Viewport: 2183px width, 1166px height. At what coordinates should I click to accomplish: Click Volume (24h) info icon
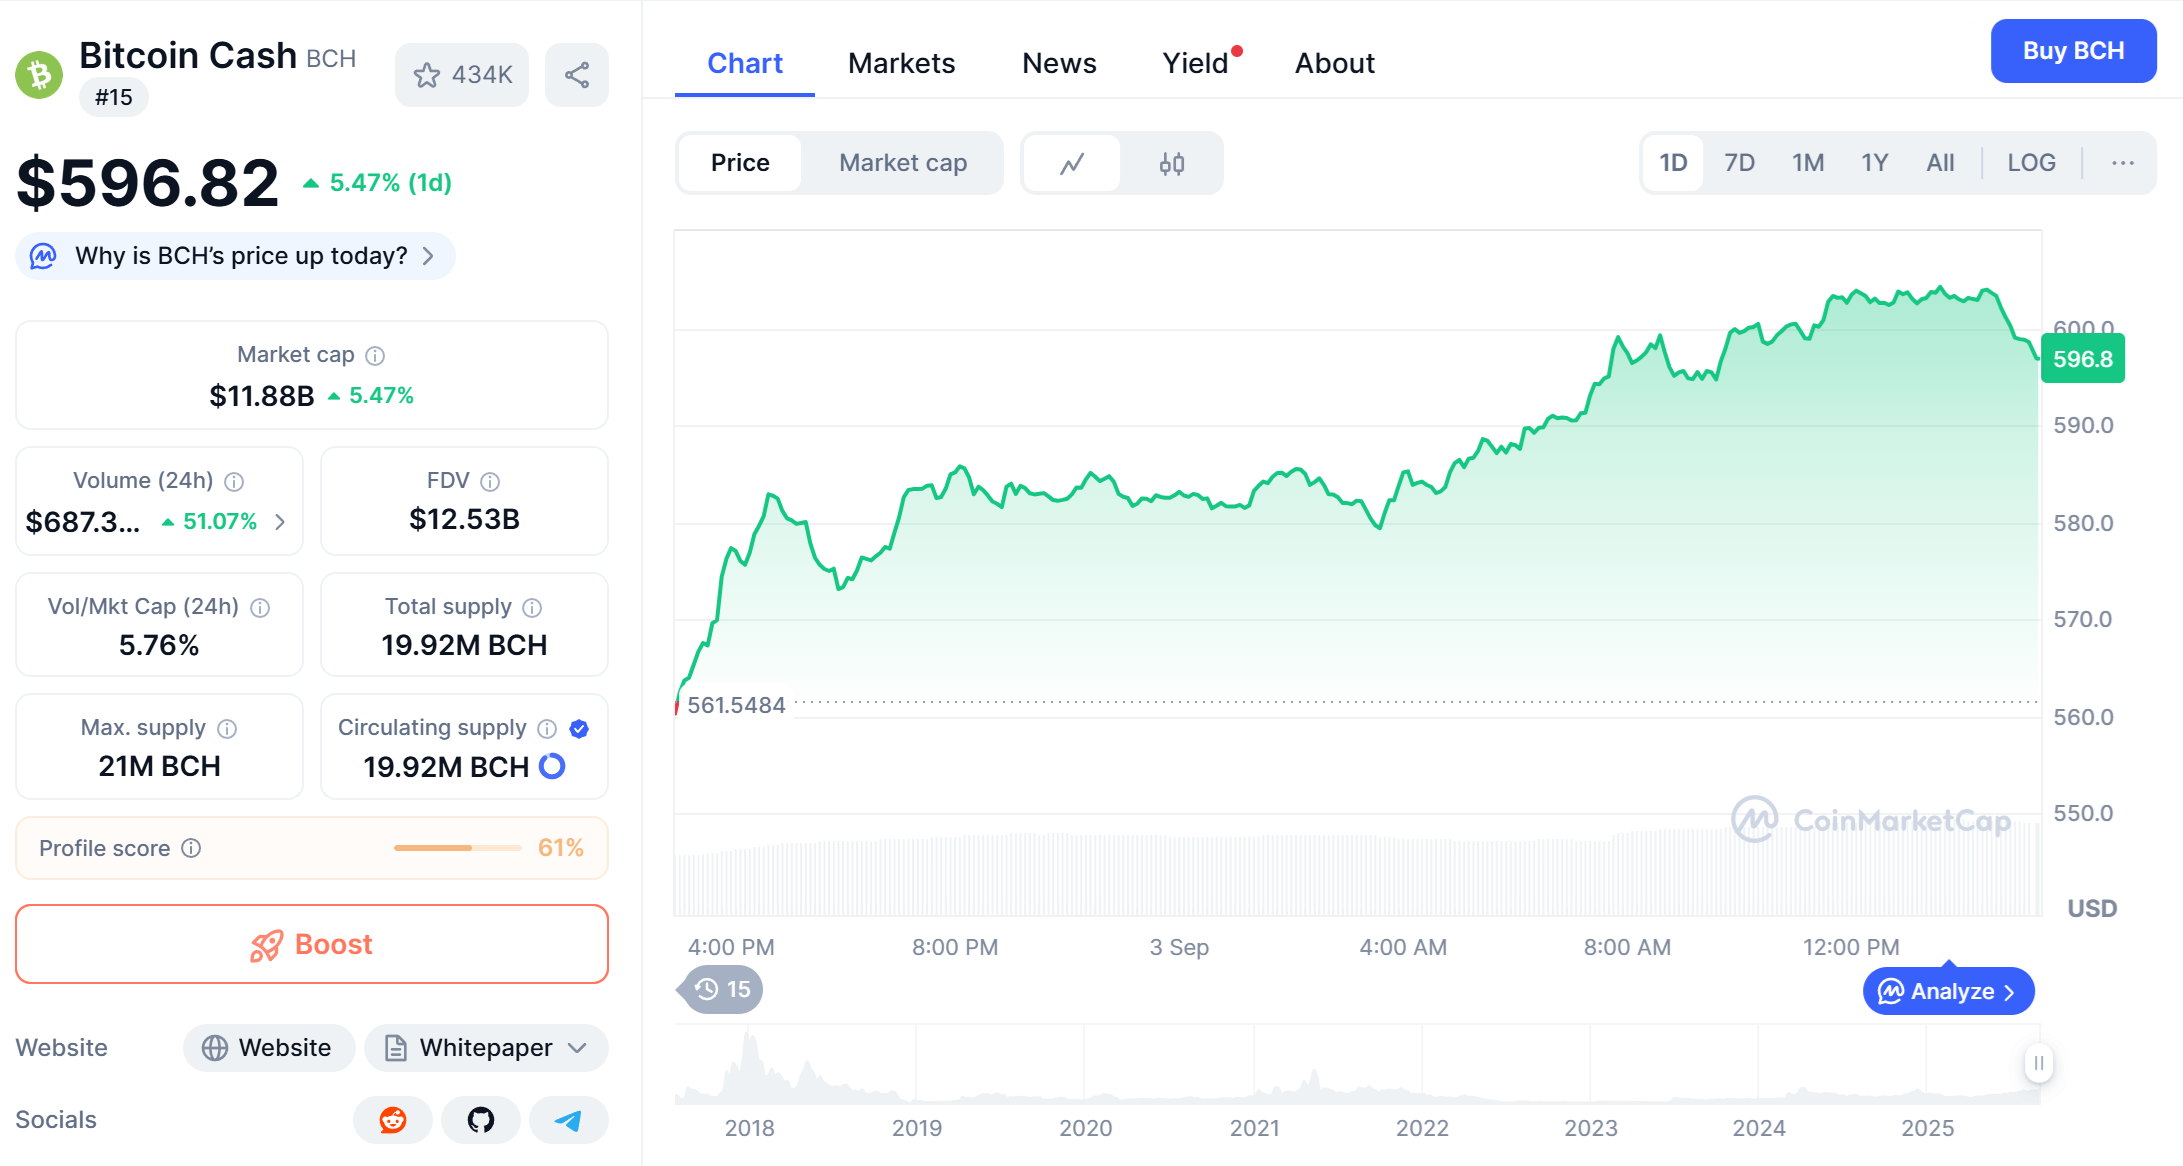tap(234, 482)
